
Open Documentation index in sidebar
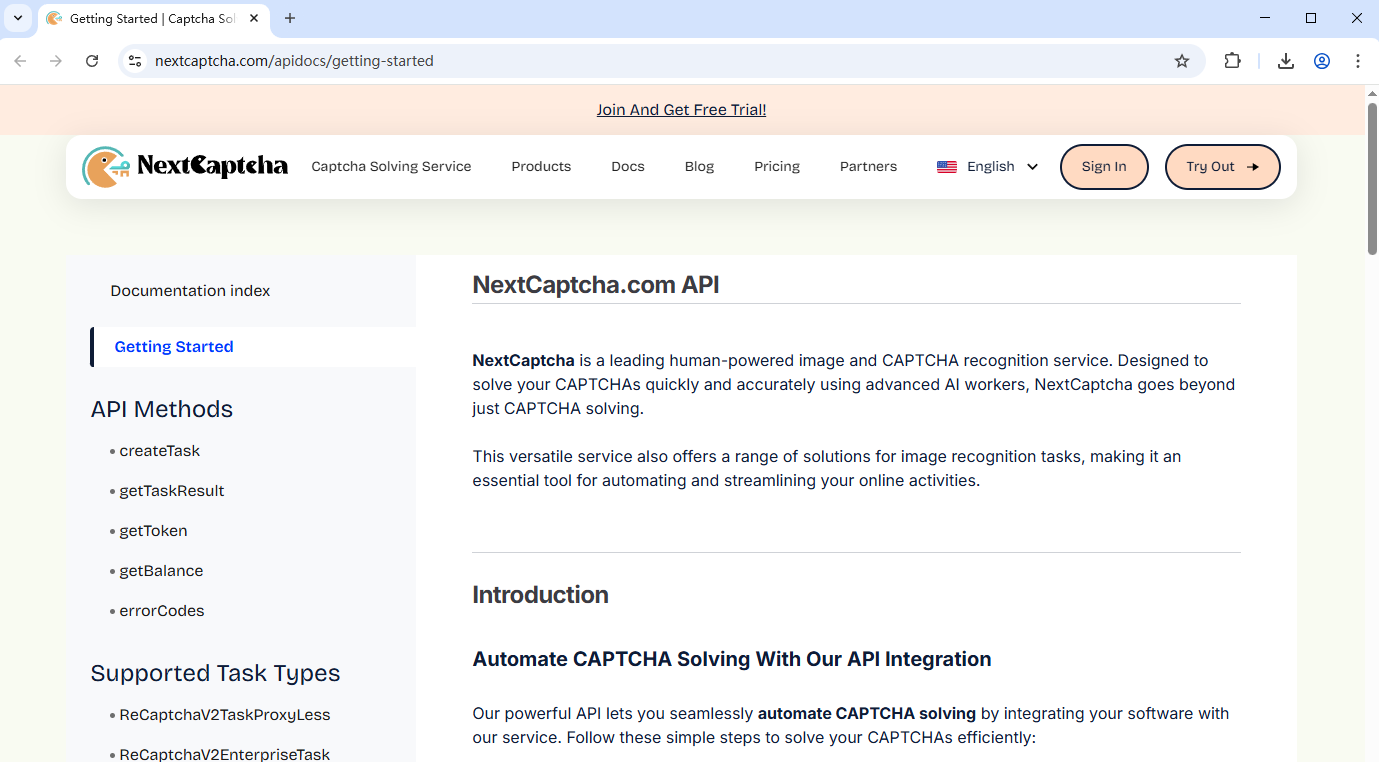[x=190, y=291]
